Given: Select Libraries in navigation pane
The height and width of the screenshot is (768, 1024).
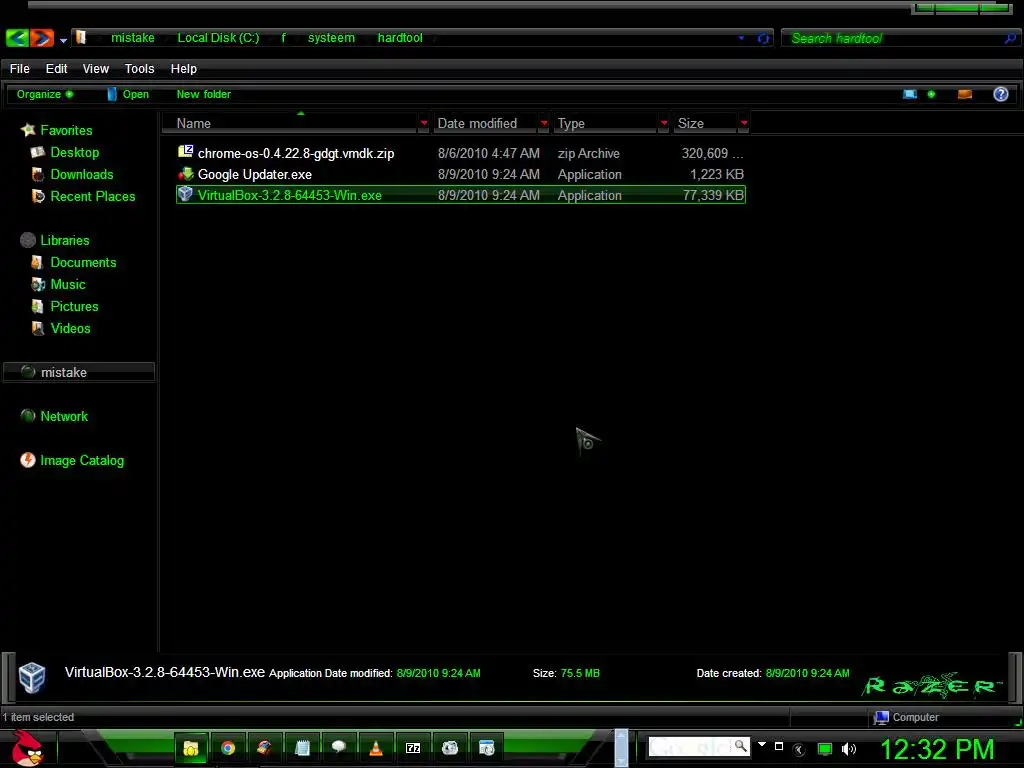Looking at the screenshot, I should coord(65,240).
